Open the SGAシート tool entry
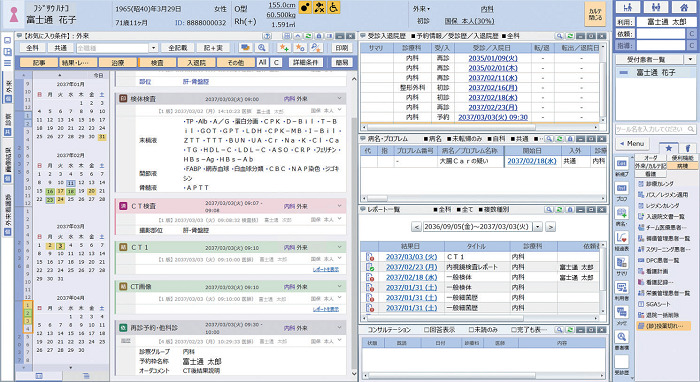The width and height of the screenshot is (700, 382). pyautogui.click(x=654, y=304)
